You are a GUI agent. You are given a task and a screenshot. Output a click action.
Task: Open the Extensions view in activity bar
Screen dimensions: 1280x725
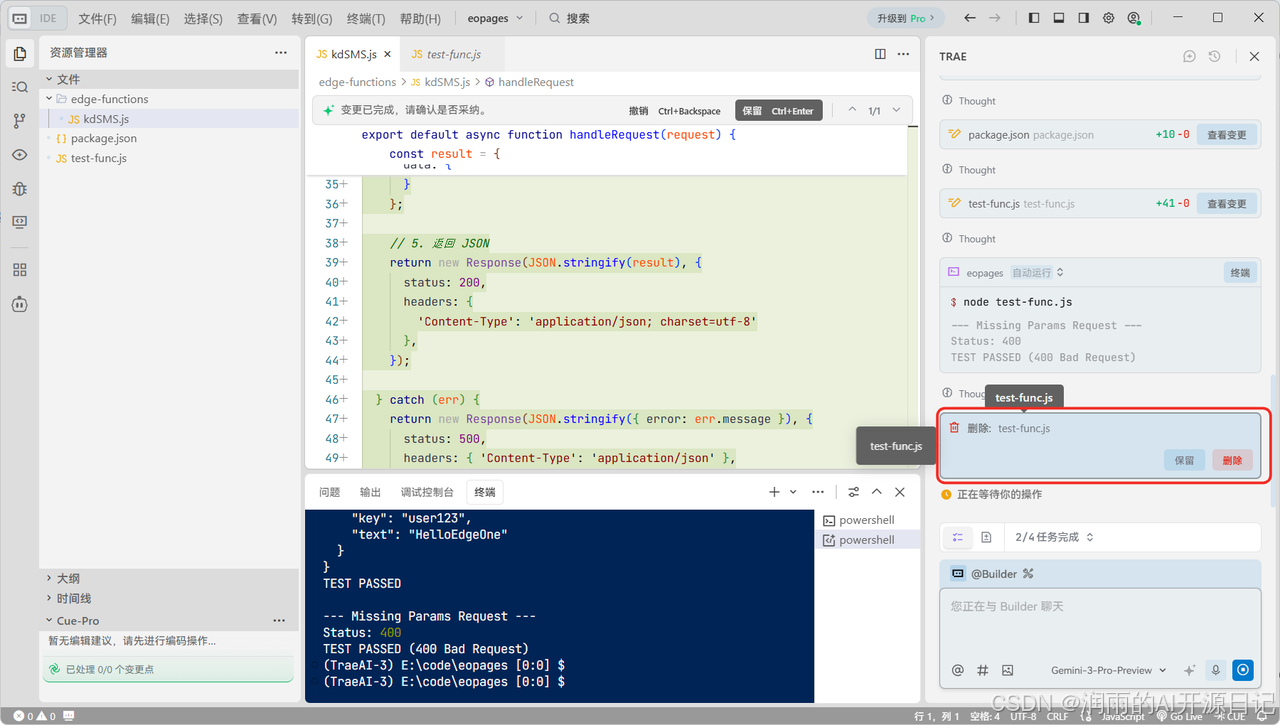19,270
